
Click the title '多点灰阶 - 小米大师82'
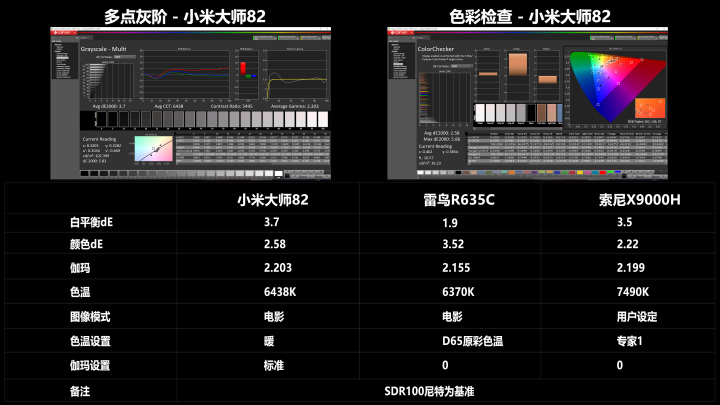click(185, 17)
